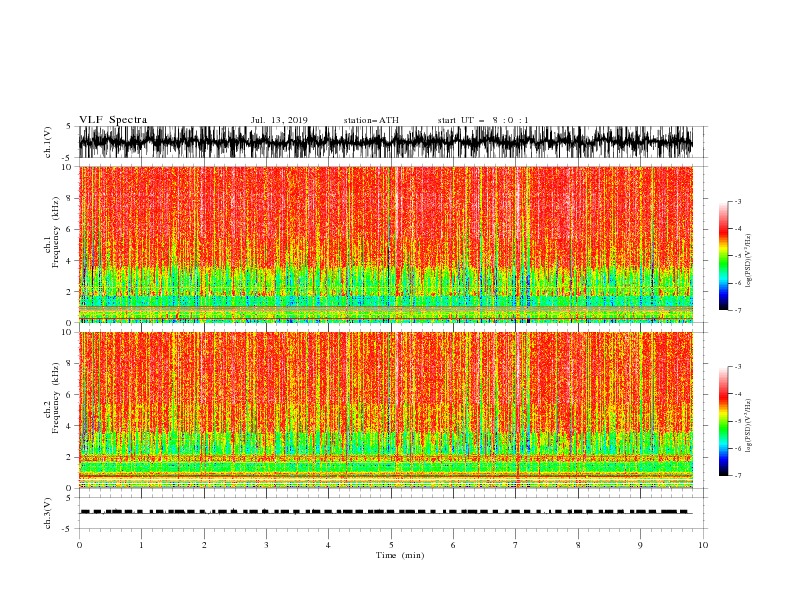The image size is (792, 612).
Task: Click the "start UT = 8 :0 :1" text
Action: (x=483, y=120)
